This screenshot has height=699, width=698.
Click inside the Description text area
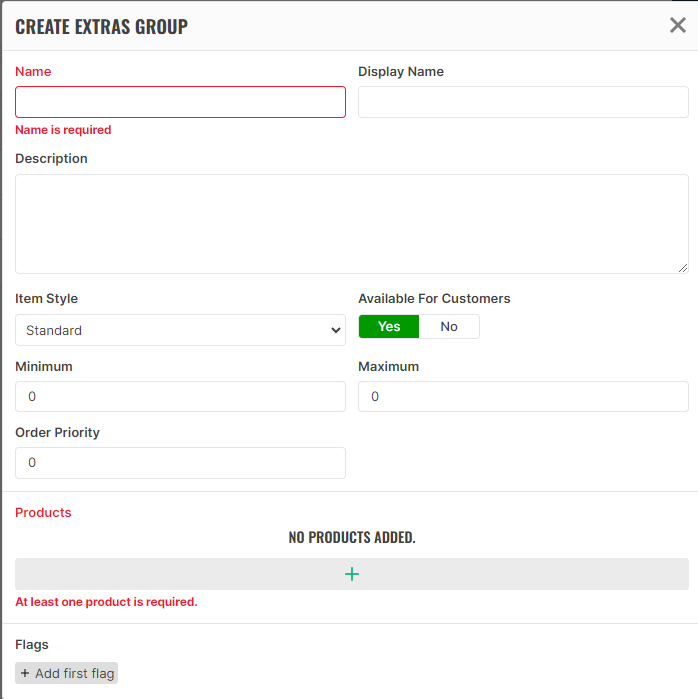tap(351, 223)
